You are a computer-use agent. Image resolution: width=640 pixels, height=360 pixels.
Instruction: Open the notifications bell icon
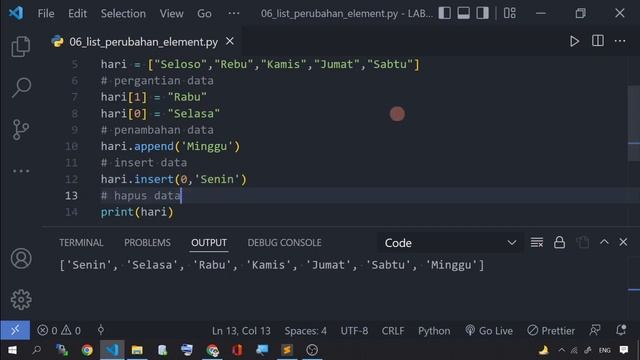621,330
